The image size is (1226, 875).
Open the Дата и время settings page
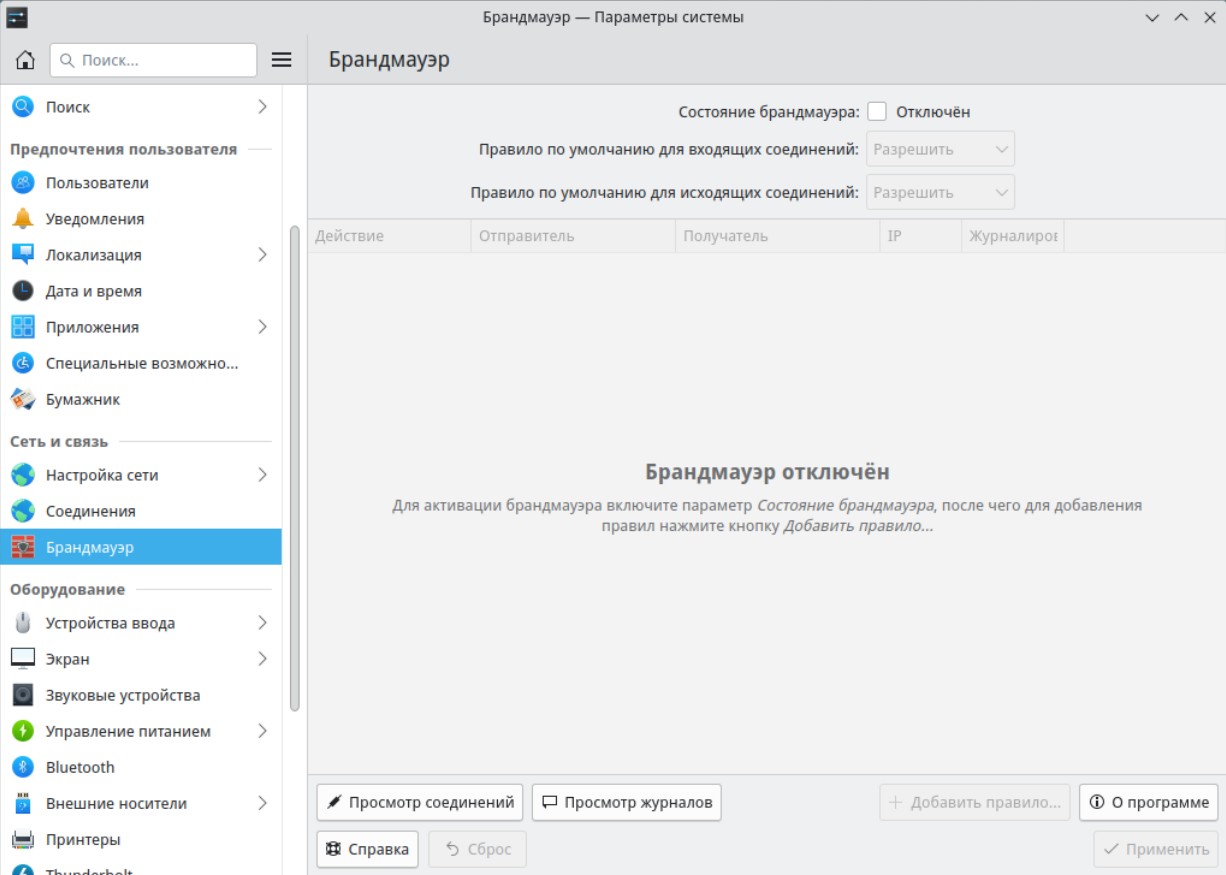coord(141,291)
